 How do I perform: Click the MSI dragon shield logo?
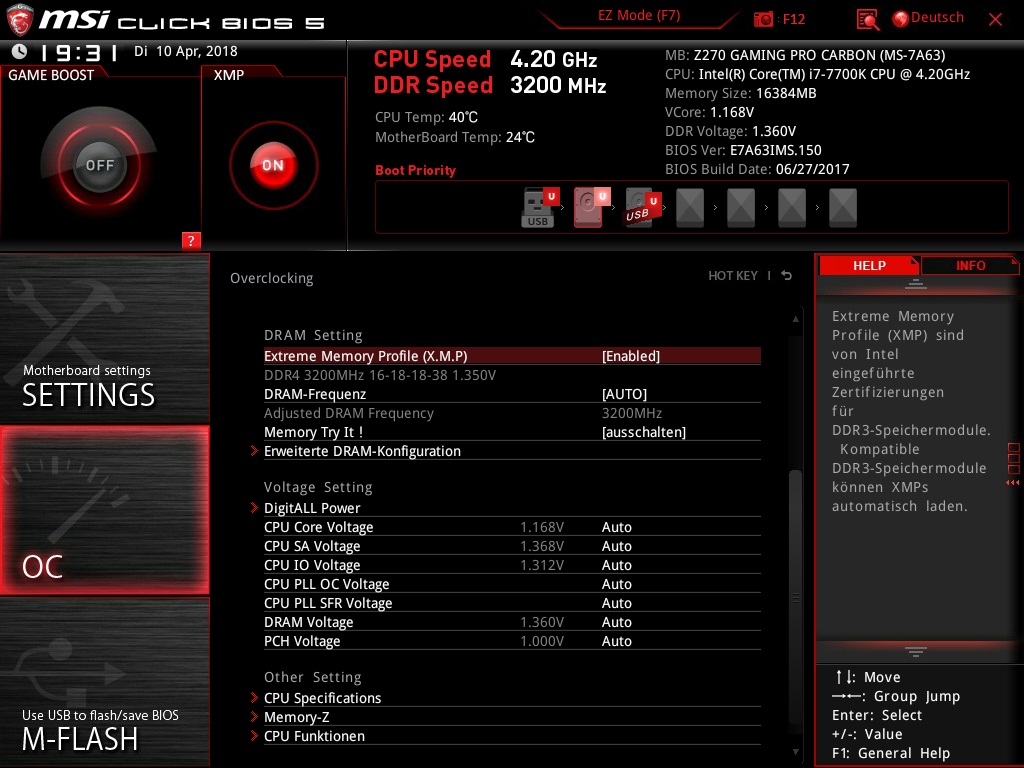(x=20, y=20)
